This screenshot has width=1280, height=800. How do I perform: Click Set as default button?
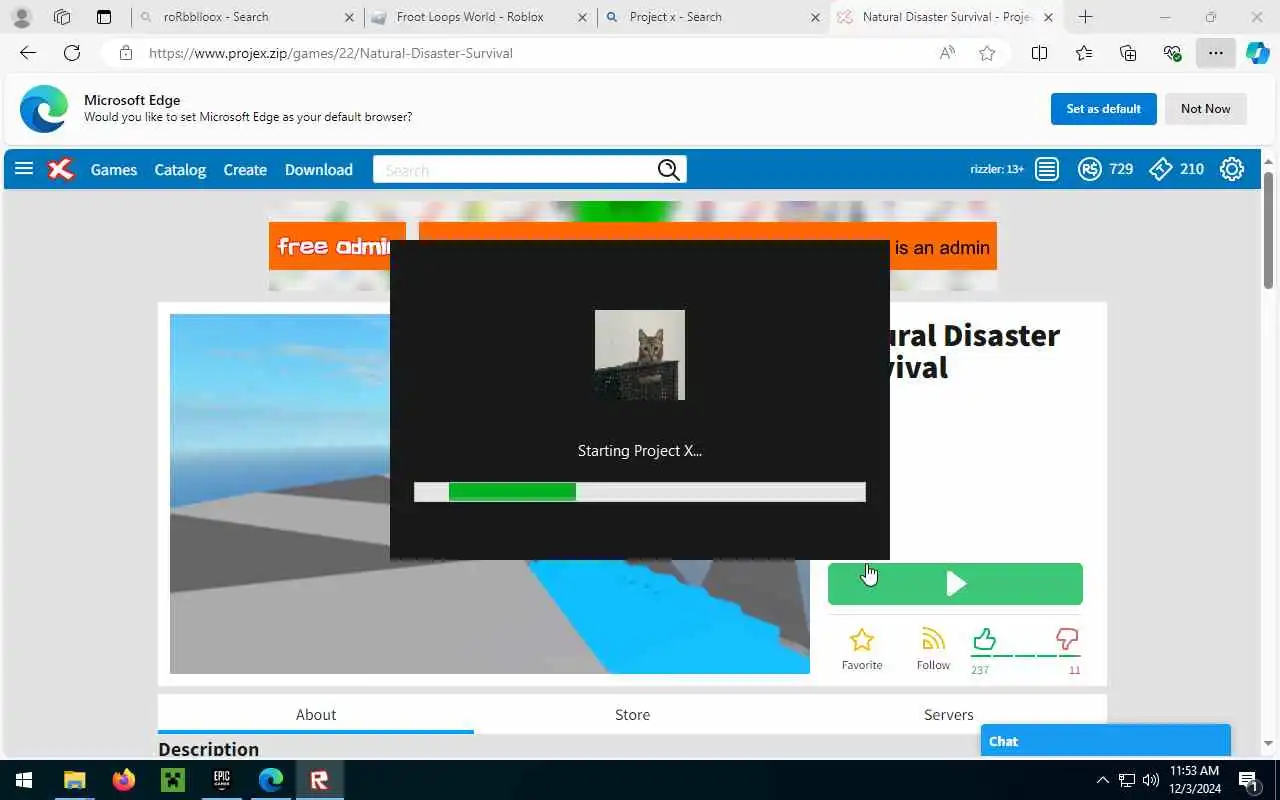click(x=1104, y=109)
